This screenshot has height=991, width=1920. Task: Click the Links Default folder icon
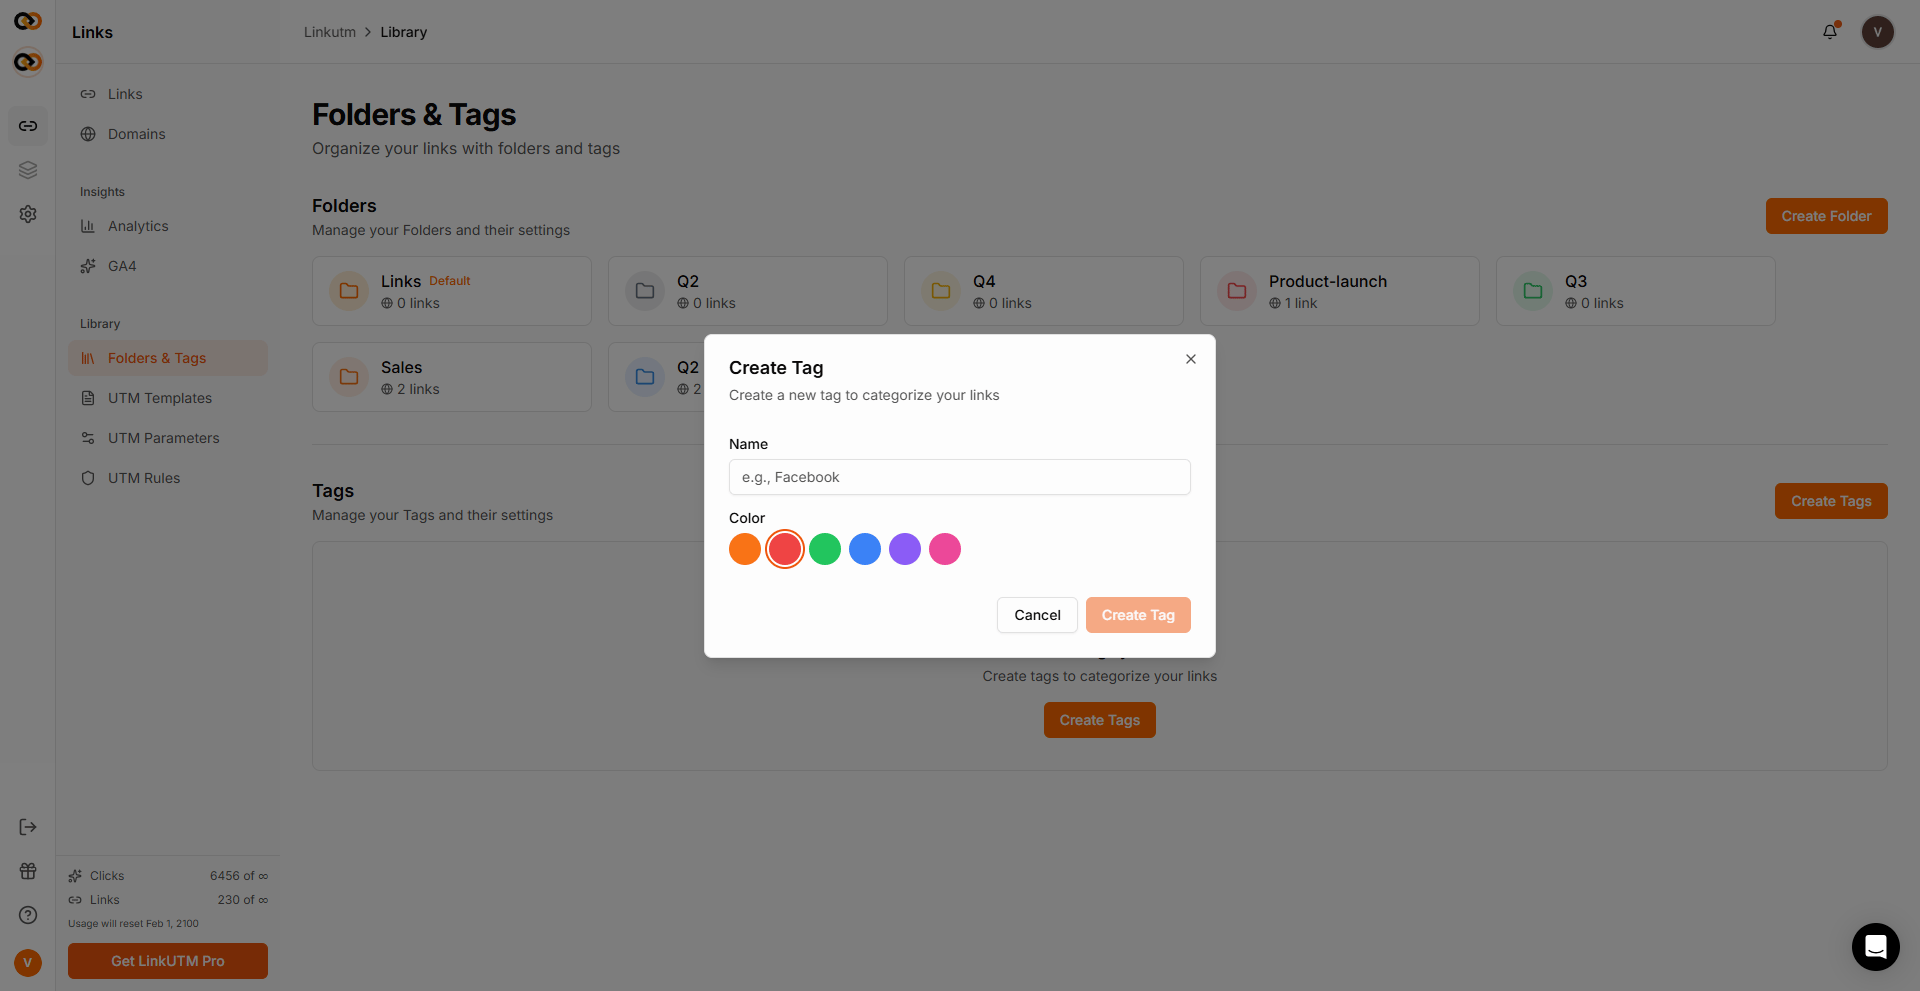pos(349,291)
